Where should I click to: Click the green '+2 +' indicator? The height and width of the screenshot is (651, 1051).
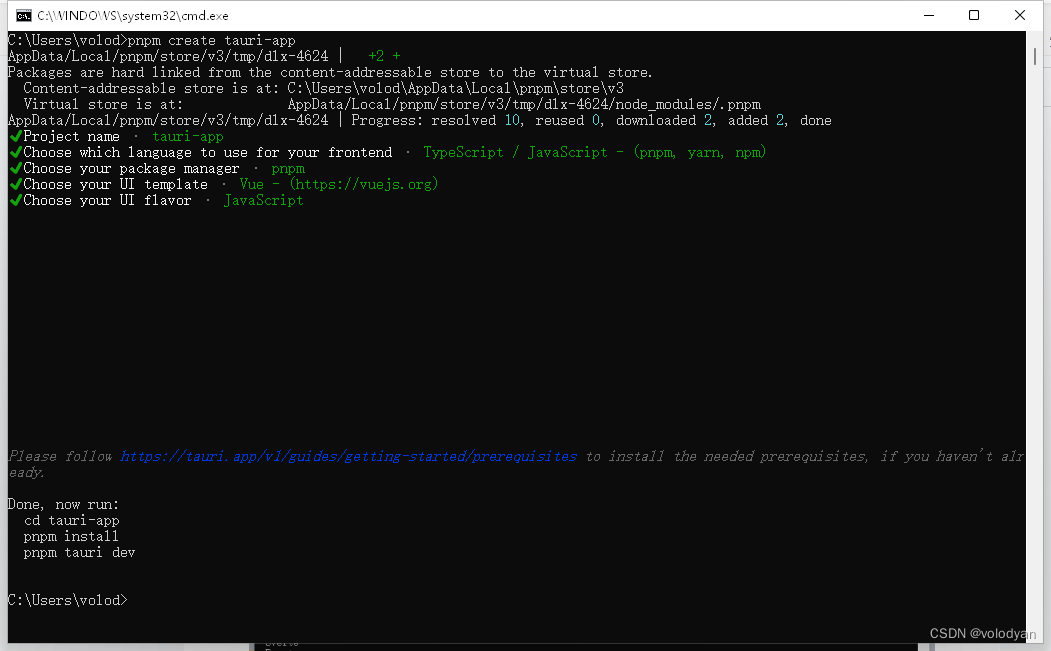[x=384, y=56]
